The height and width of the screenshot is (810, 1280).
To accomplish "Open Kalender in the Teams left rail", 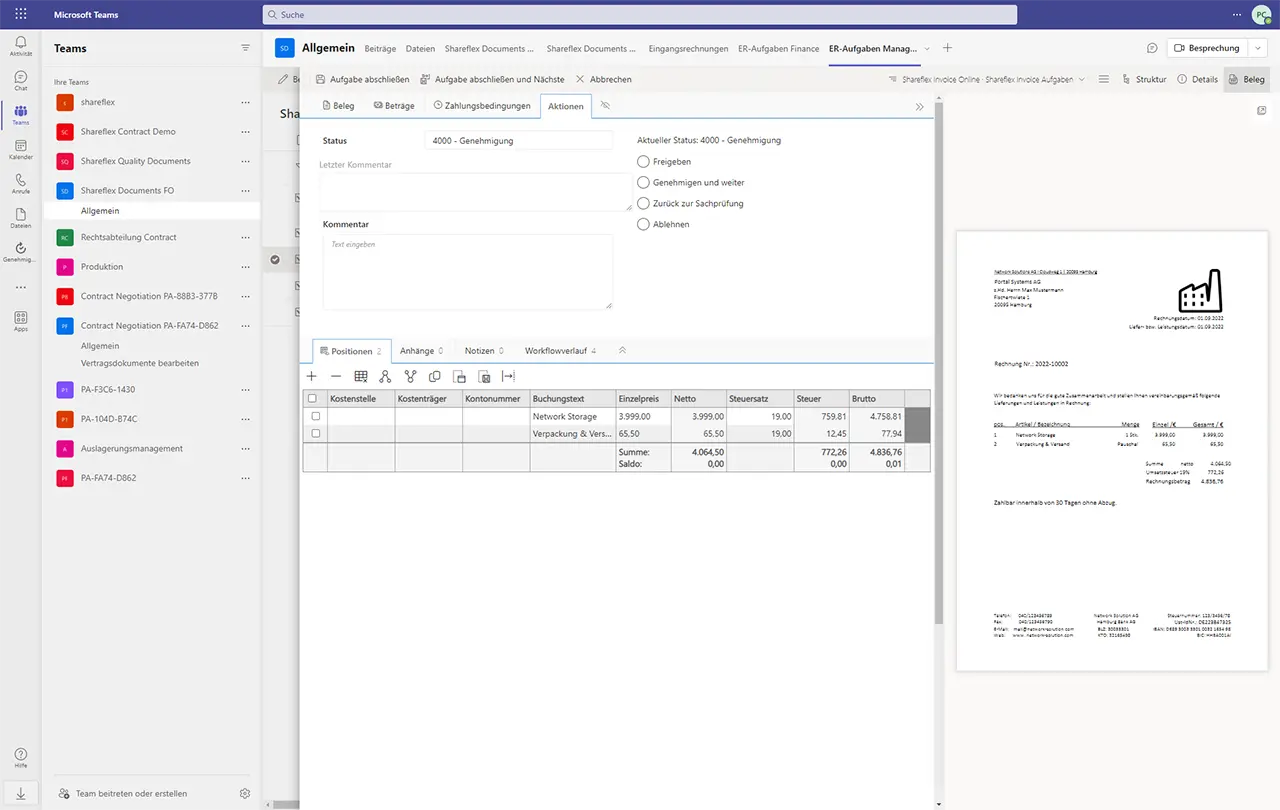I will pyautogui.click(x=20, y=150).
